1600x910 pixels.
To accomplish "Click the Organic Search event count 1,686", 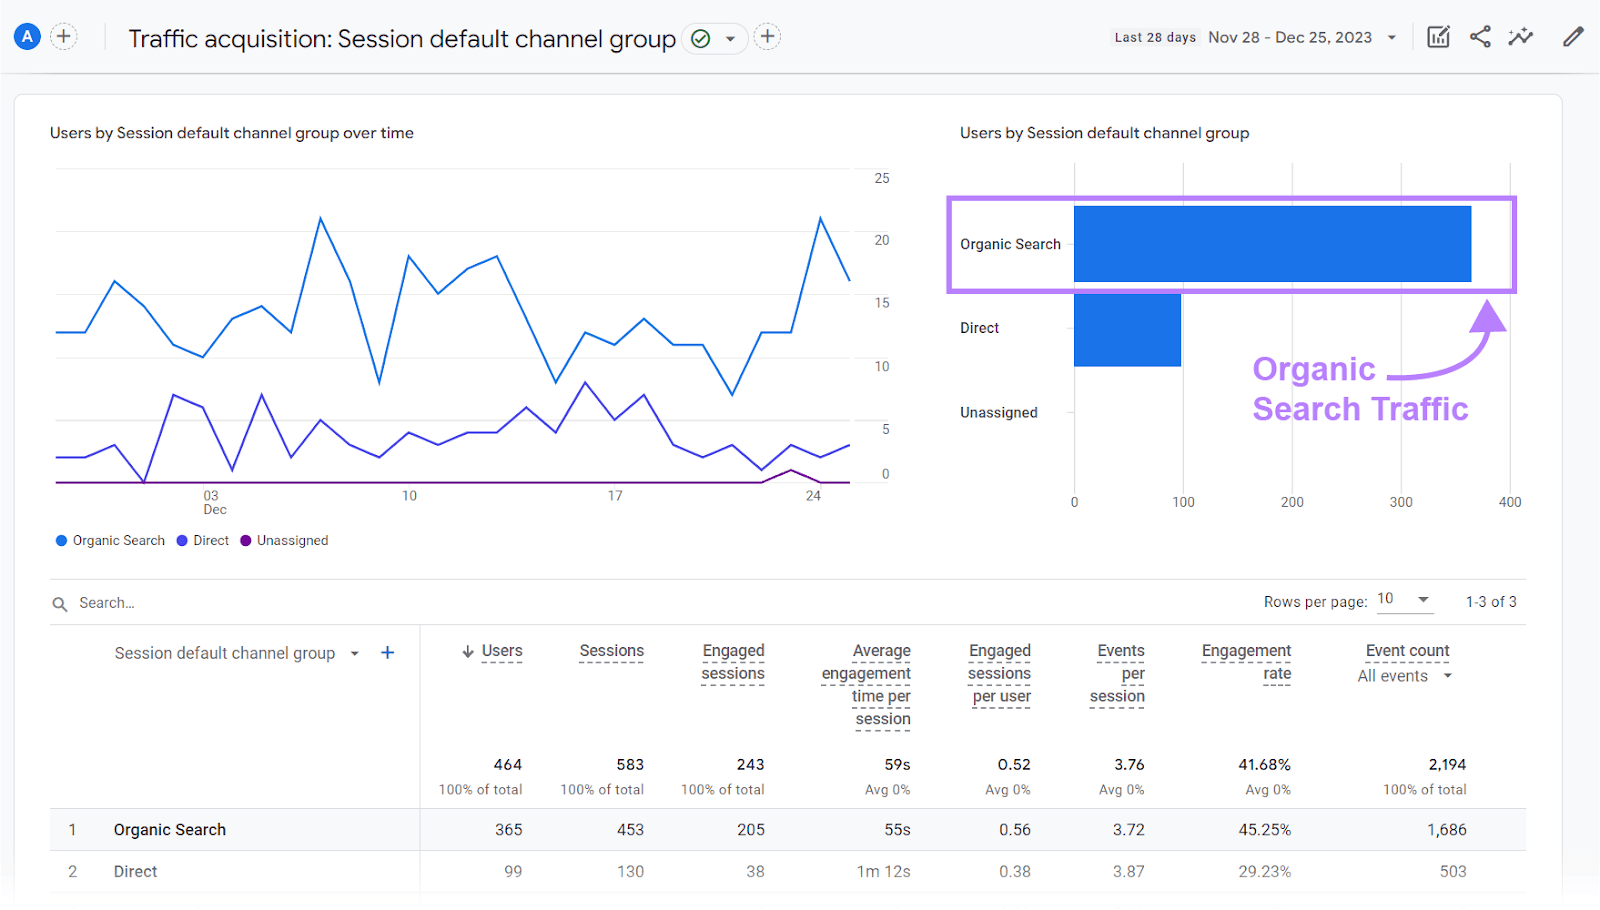I will point(1447,830).
